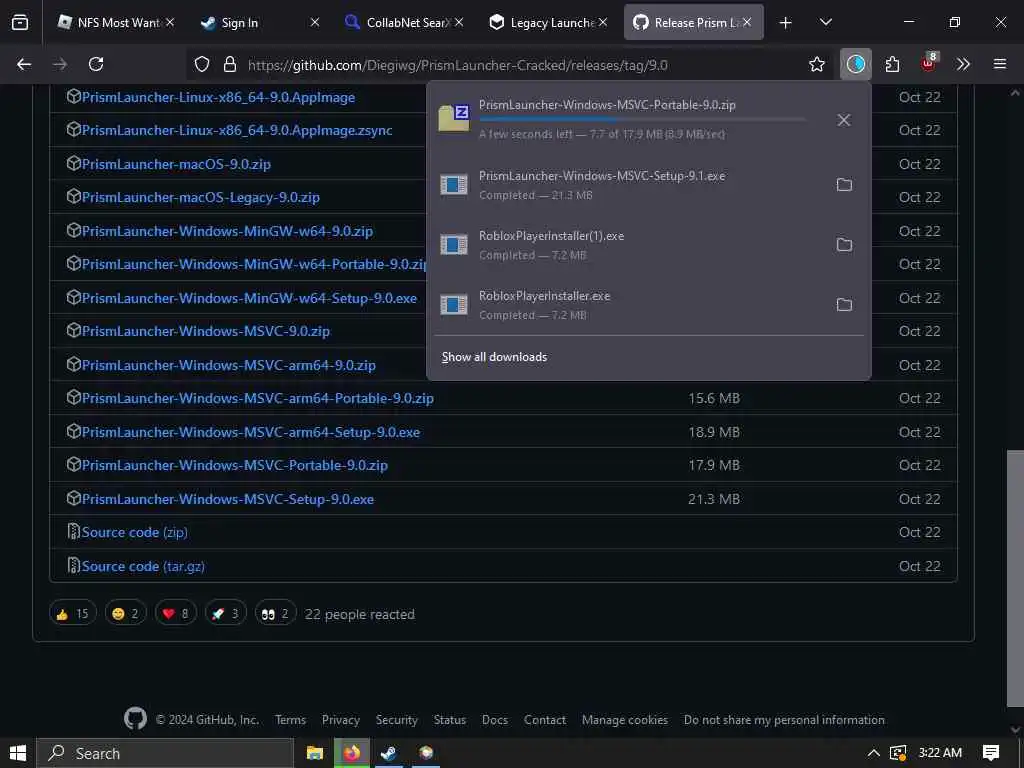Viewport: 1024px width, 768px height.
Task: Download Source code (zip)
Action: (x=135, y=532)
